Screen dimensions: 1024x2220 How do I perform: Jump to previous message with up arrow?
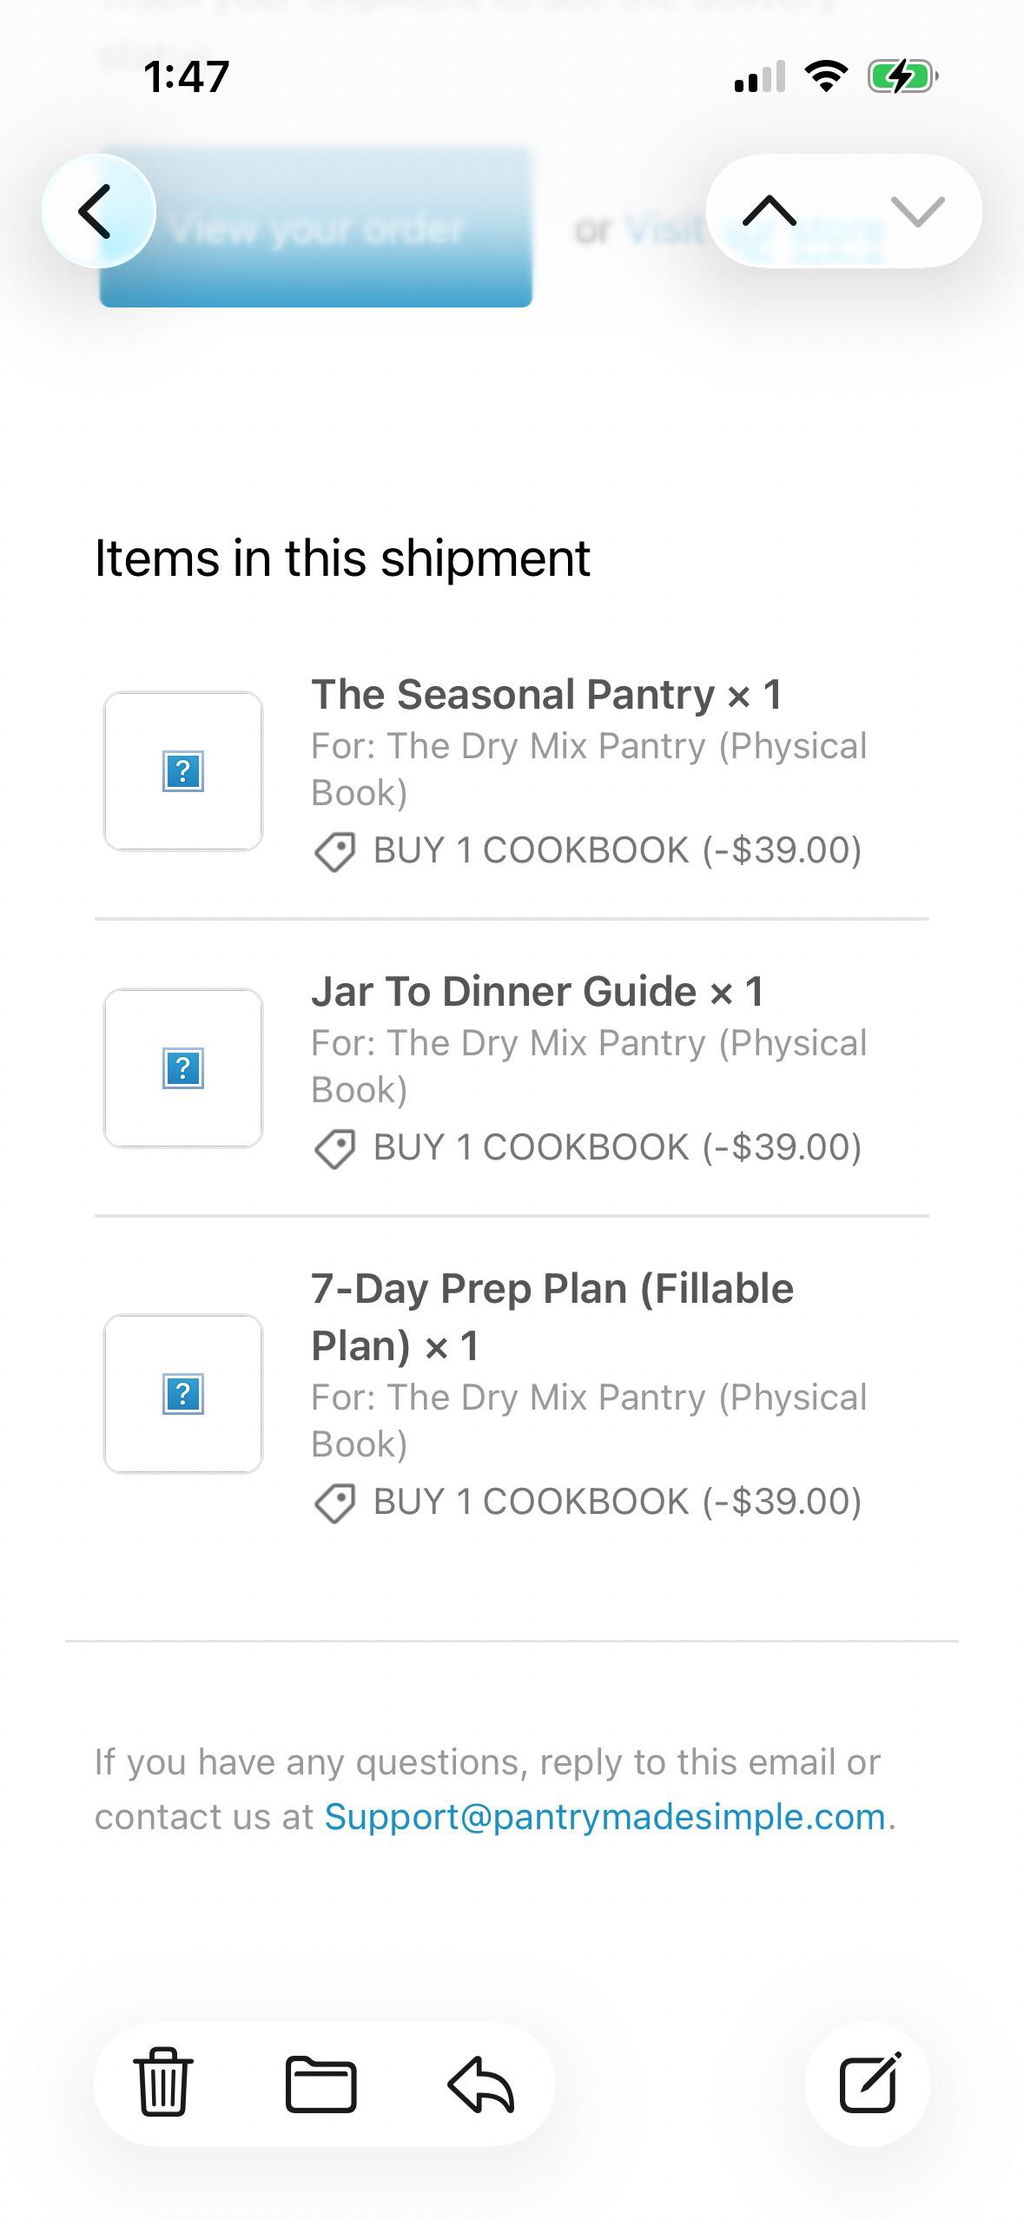769,211
